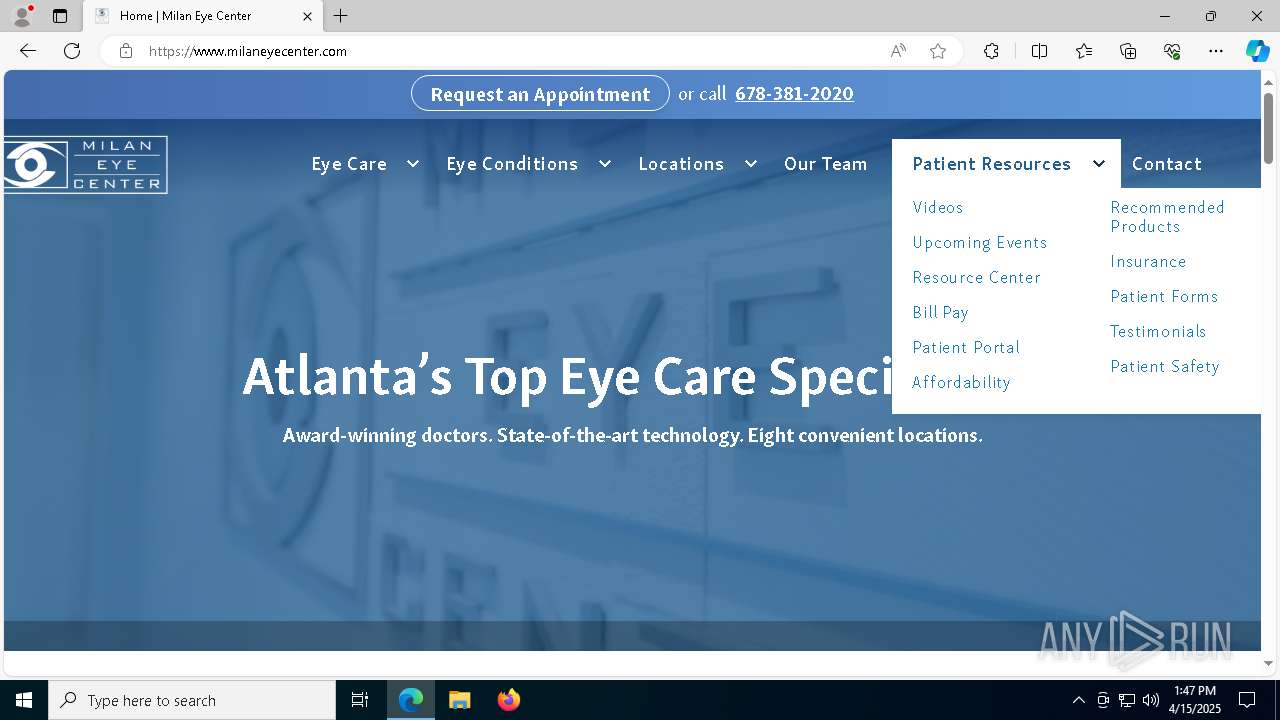The height and width of the screenshot is (720, 1280).
Task: Click scrollbar down arrow
Action: click(1268, 663)
